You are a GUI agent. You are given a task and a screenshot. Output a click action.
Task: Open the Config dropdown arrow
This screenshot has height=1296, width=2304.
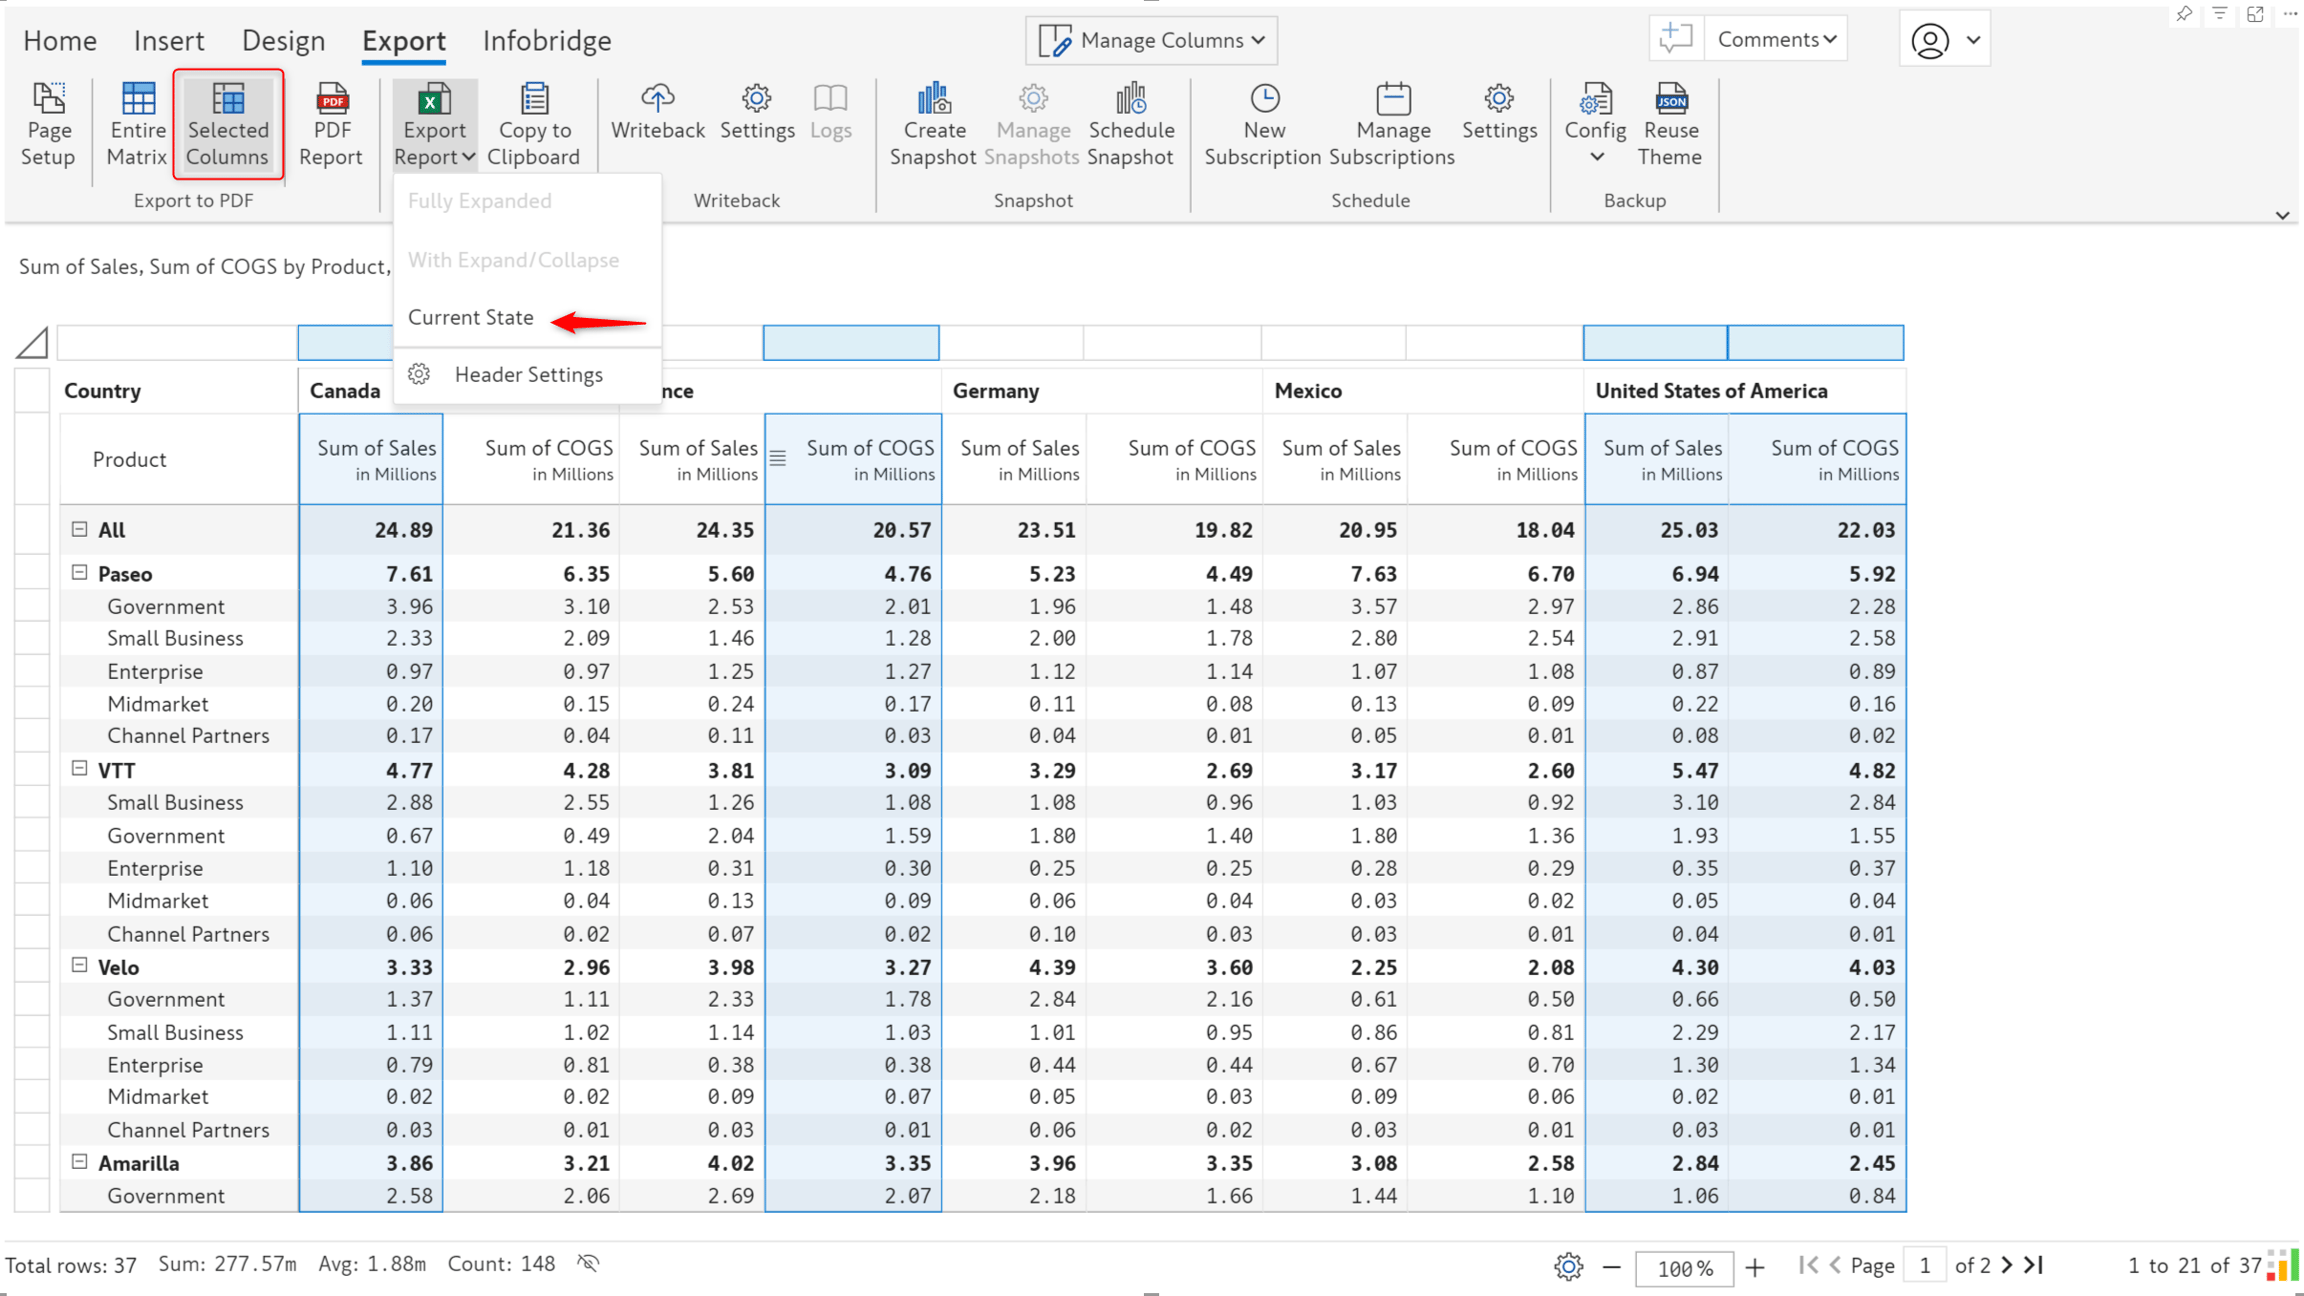(x=1596, y=157)
